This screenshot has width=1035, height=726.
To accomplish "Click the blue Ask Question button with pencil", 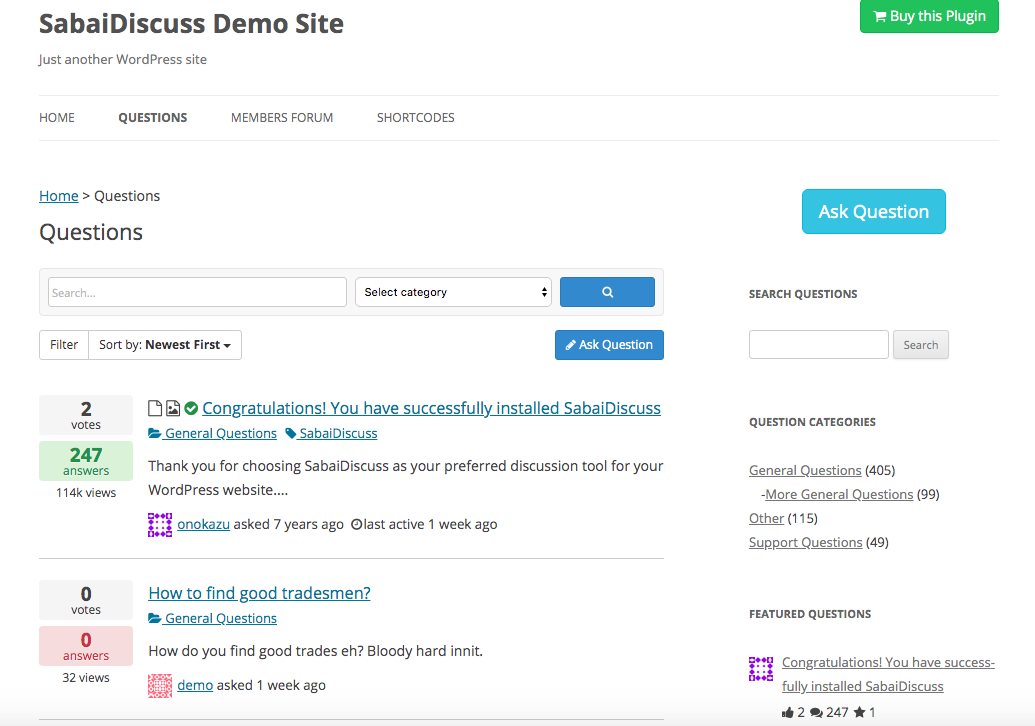I will click(x=609, y=345).
